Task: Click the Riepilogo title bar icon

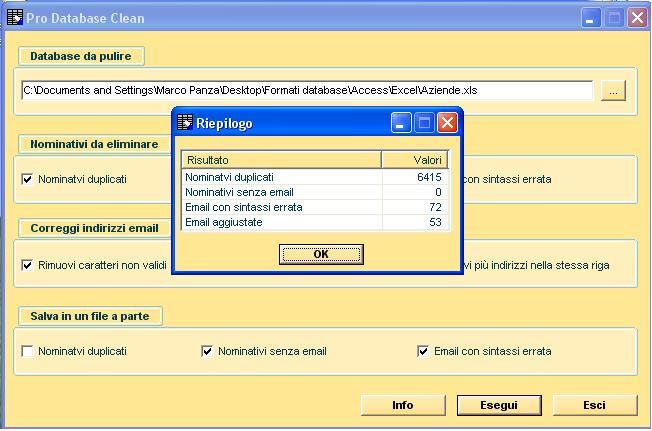Action: point(185,123)
